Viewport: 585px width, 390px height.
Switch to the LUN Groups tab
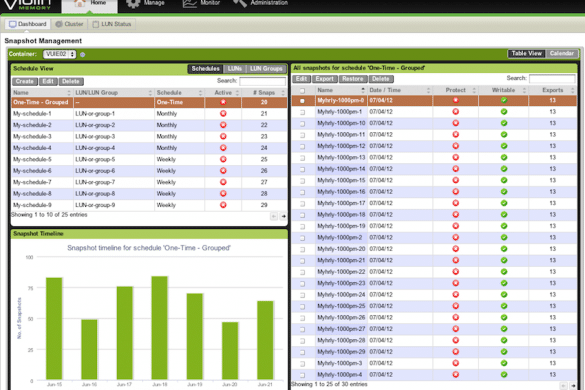tap(266, 69)
